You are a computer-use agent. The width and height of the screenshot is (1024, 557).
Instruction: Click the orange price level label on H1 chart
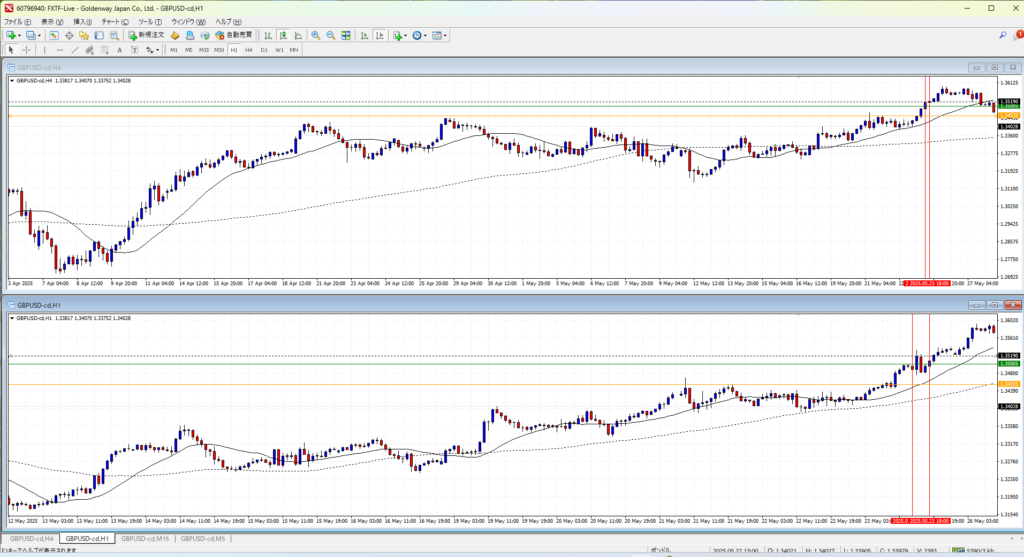[1010, 384]
